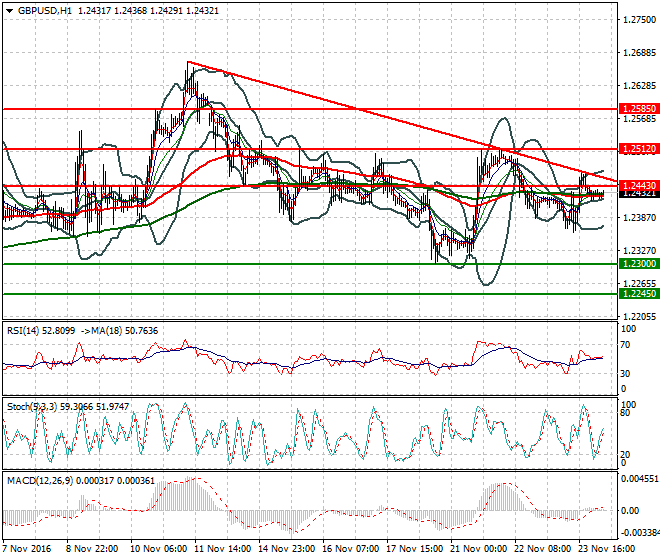Click the current price tag 1.24321

pyautogui.click(x=639, y=194)
